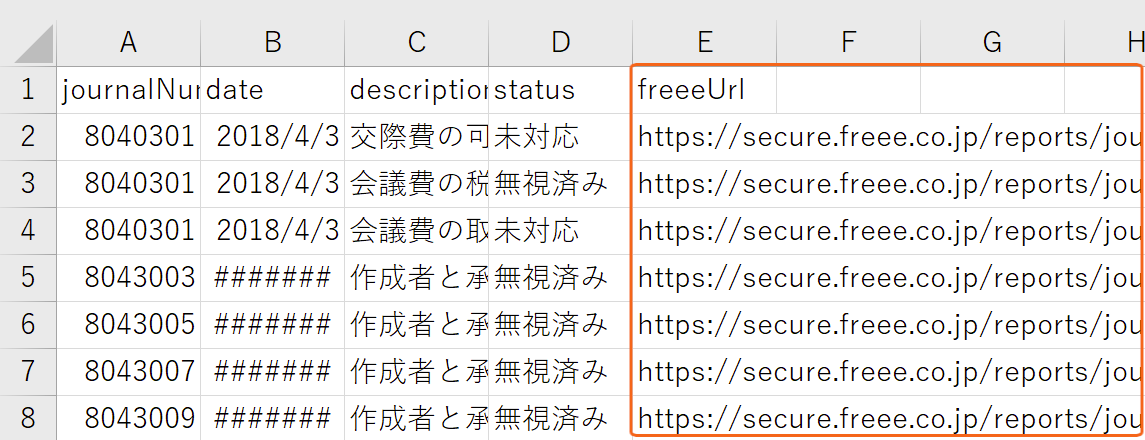Screen dimensions: 1145x440
Task: Click the ####### date cell in row 7
Action: point(272,372)
